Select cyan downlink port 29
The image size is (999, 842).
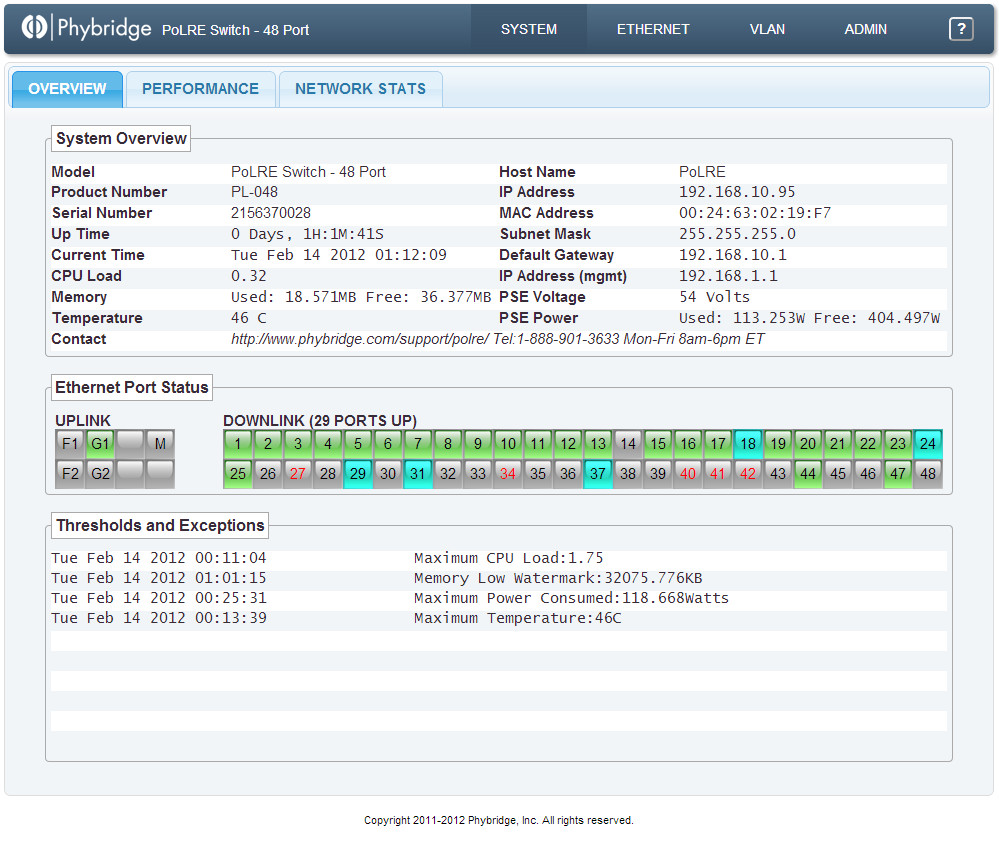[x=358, y=474]
